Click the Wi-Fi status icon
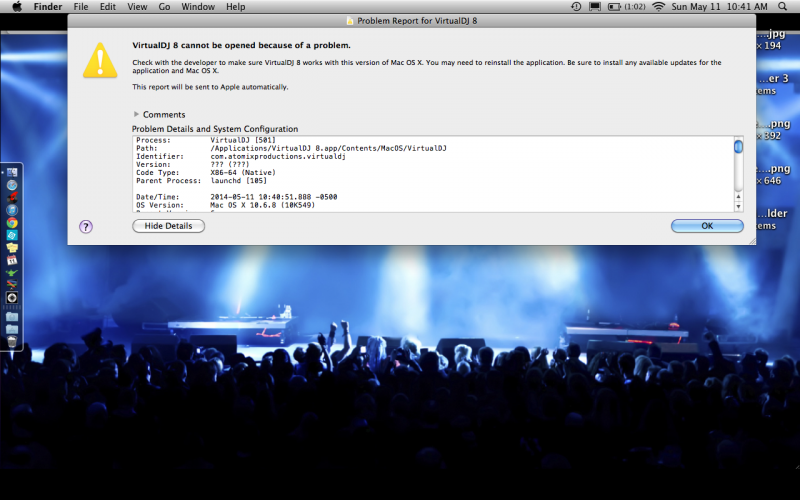 click(659, 7)
